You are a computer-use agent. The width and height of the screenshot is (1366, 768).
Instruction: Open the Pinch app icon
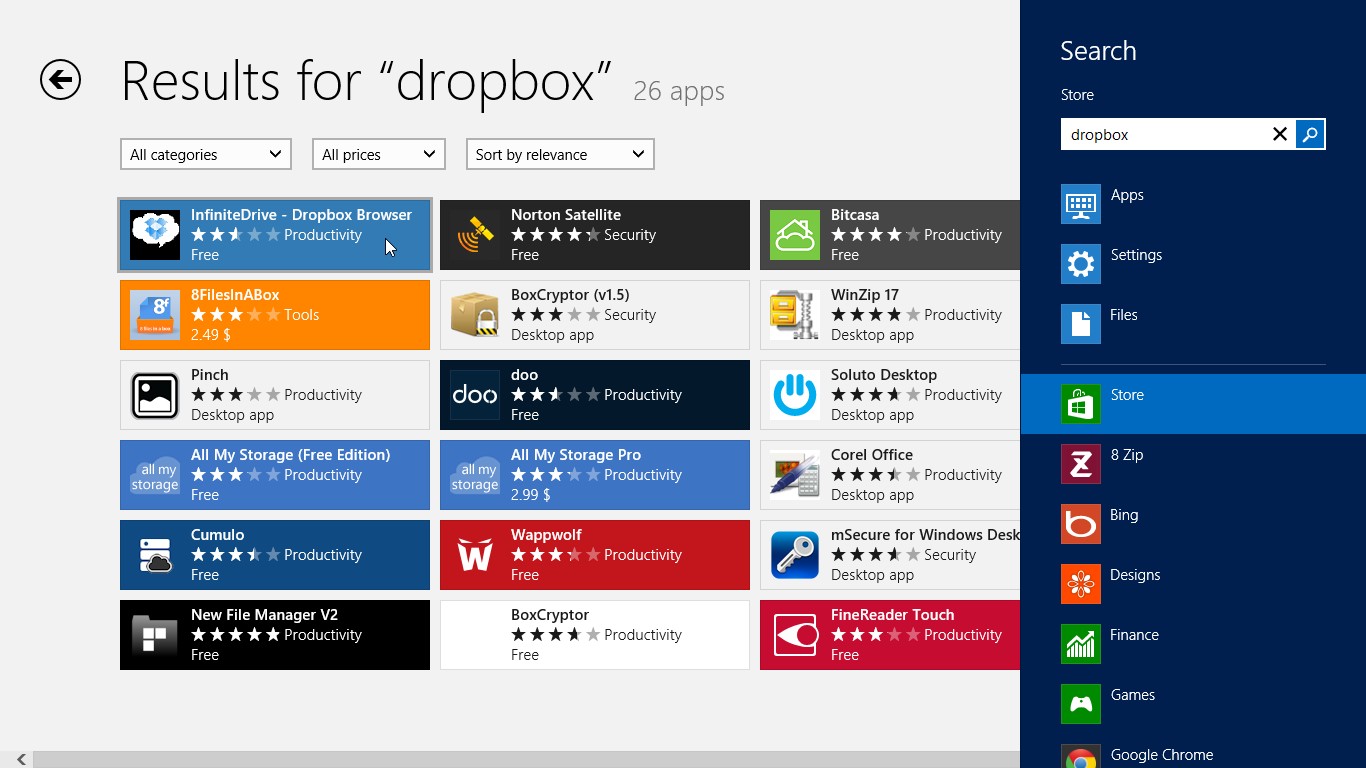(155, 395)
